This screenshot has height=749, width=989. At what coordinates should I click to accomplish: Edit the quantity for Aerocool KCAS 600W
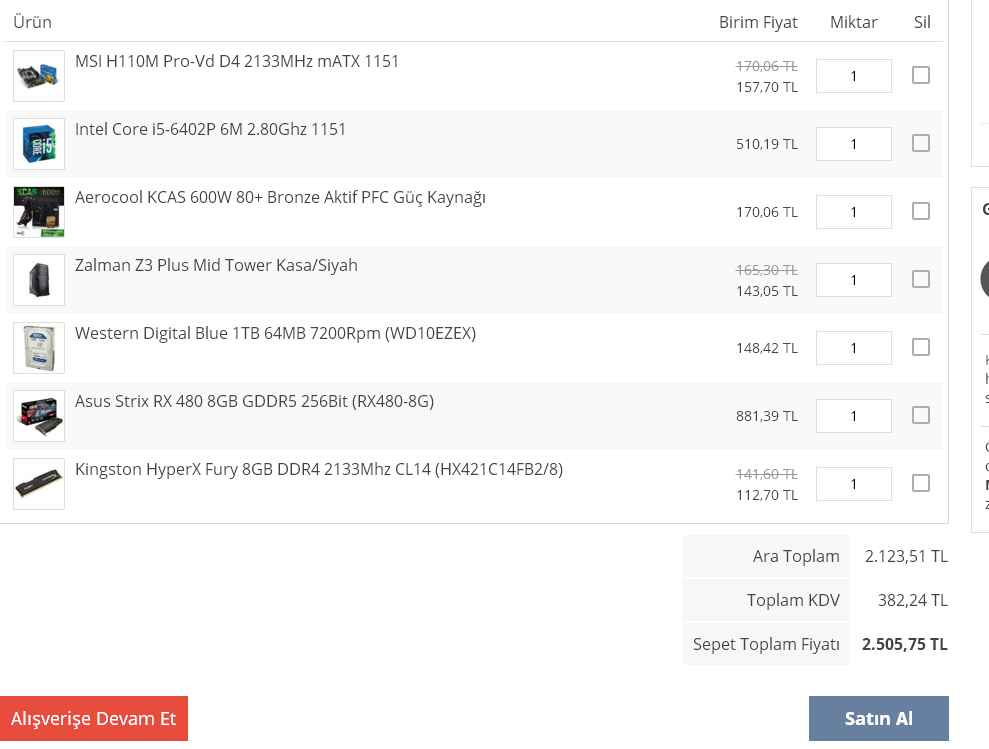(853, 212)
